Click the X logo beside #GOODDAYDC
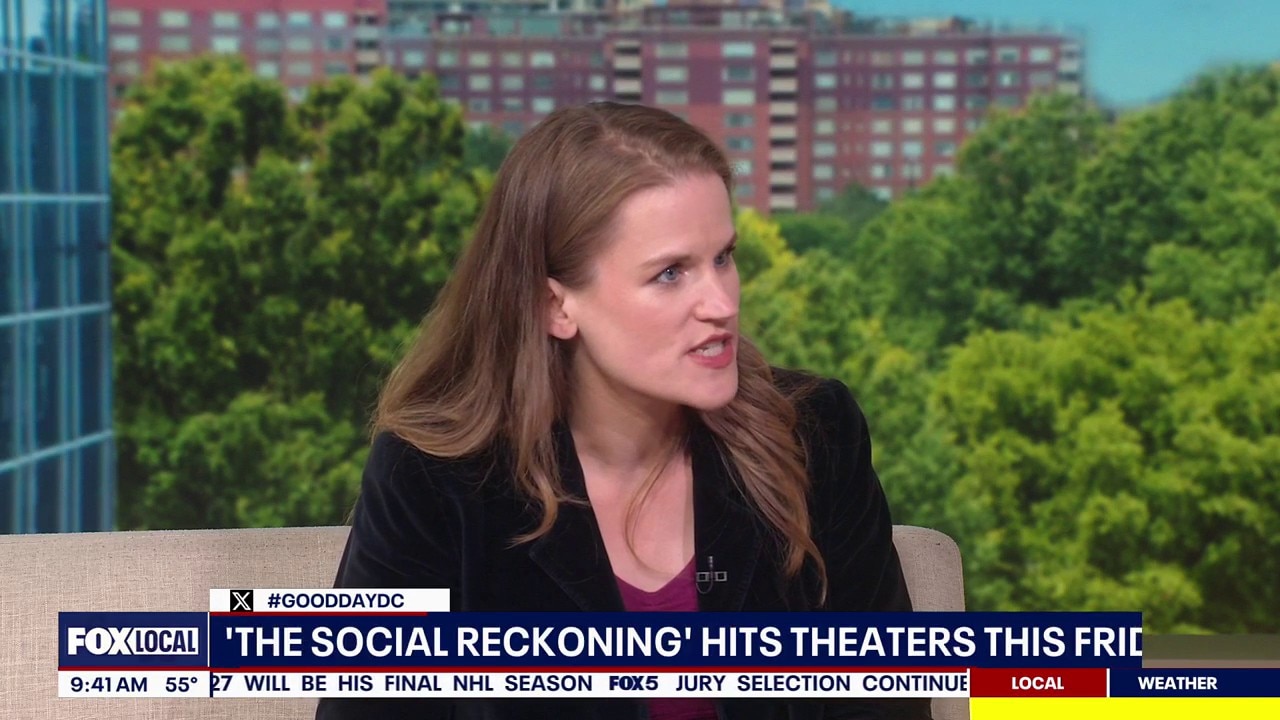 click(x=241, y=601)
